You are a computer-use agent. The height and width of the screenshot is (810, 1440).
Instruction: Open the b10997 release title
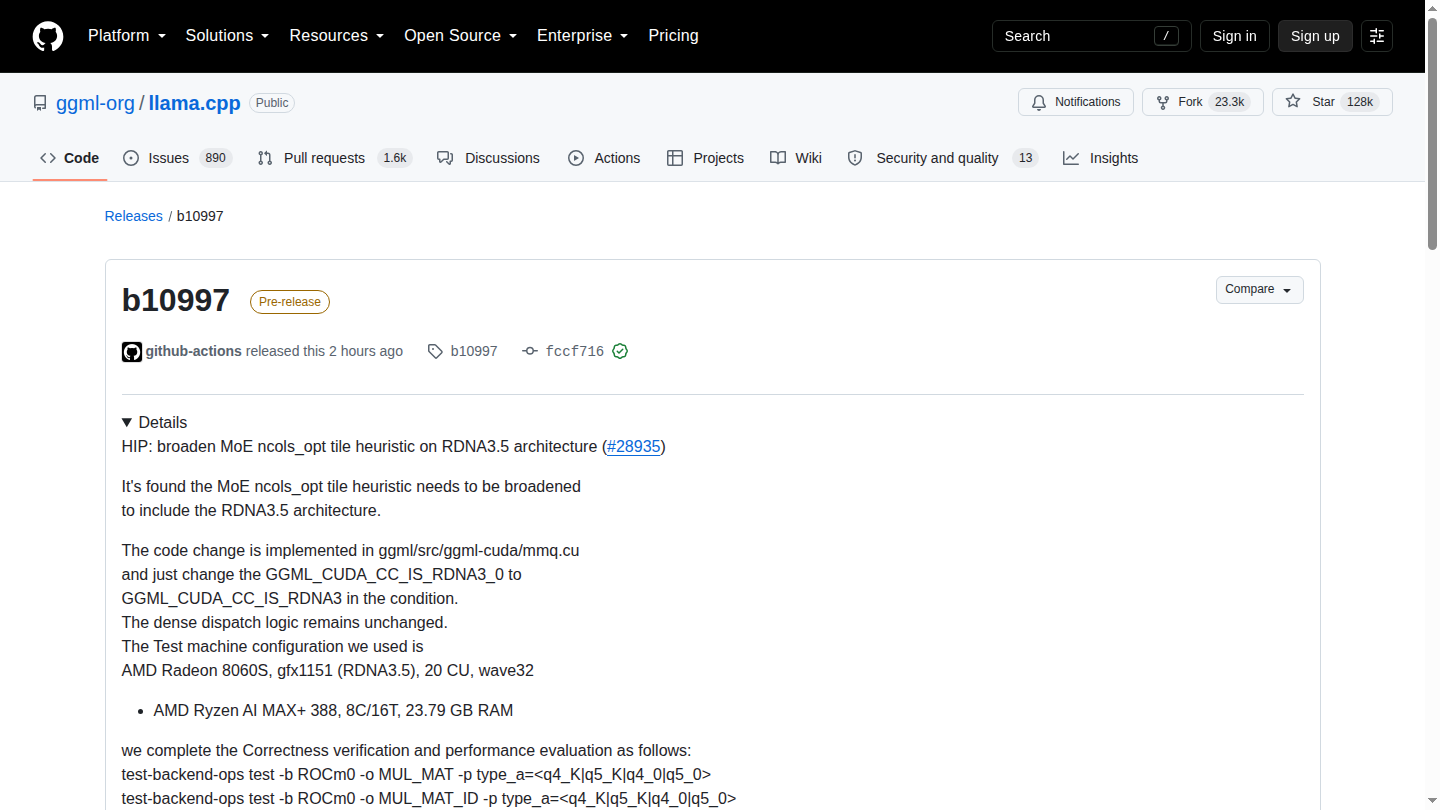[x=176, y=300]
